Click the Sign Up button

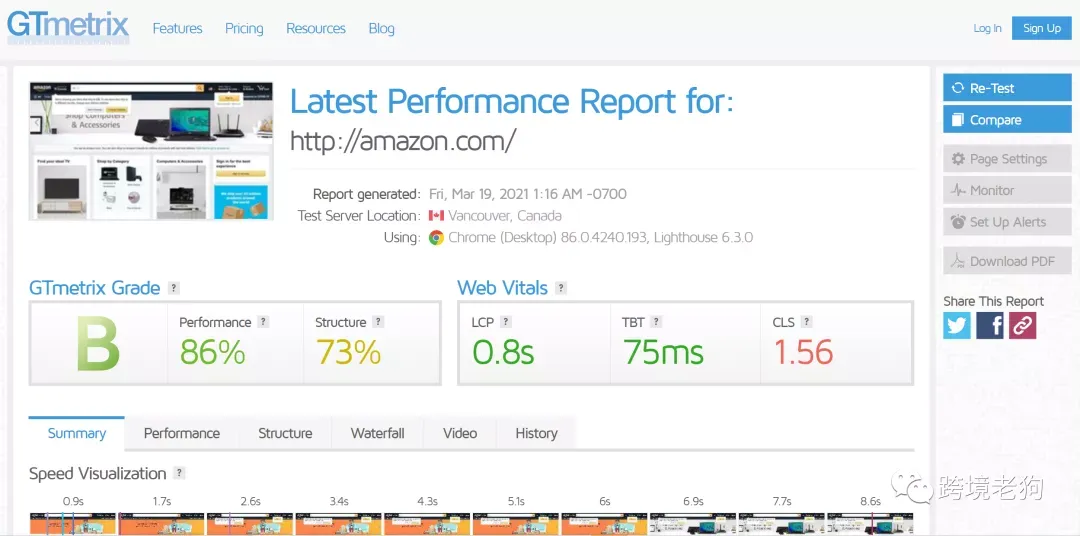pos(1041,28)
